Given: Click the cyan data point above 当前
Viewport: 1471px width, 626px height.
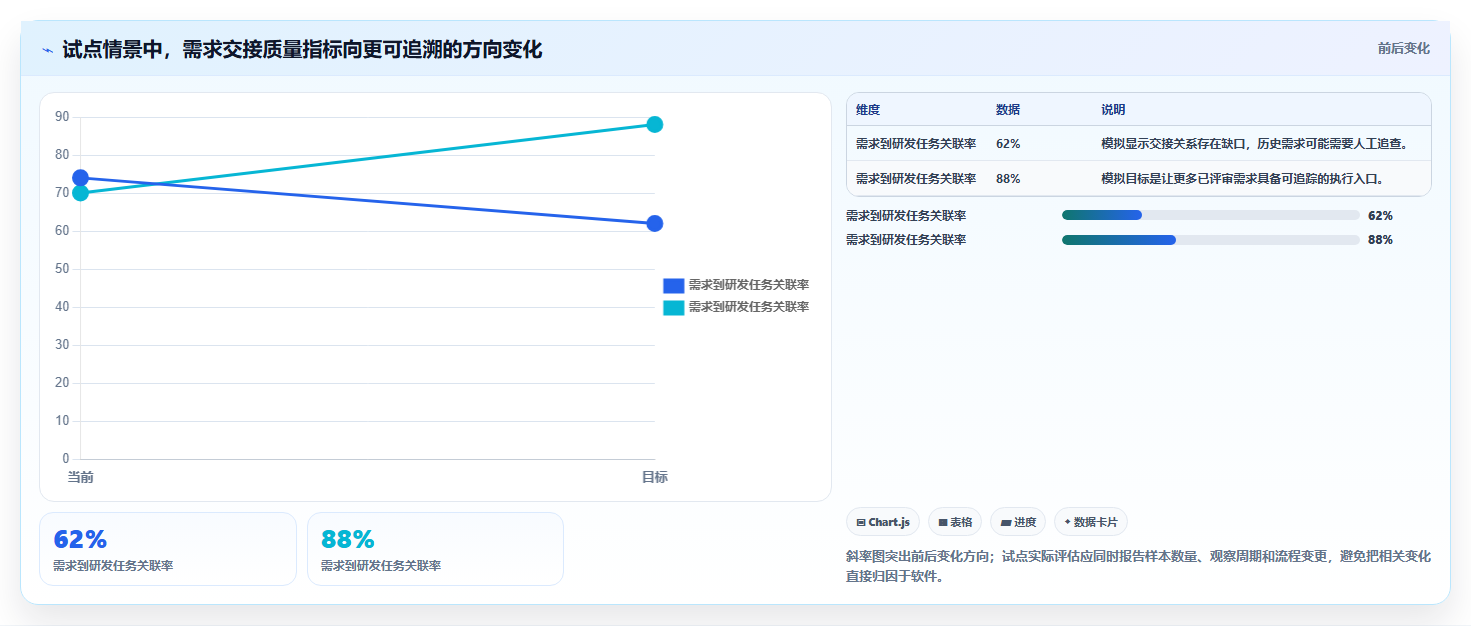Looking at the screenshot, I should click(80, 193).
